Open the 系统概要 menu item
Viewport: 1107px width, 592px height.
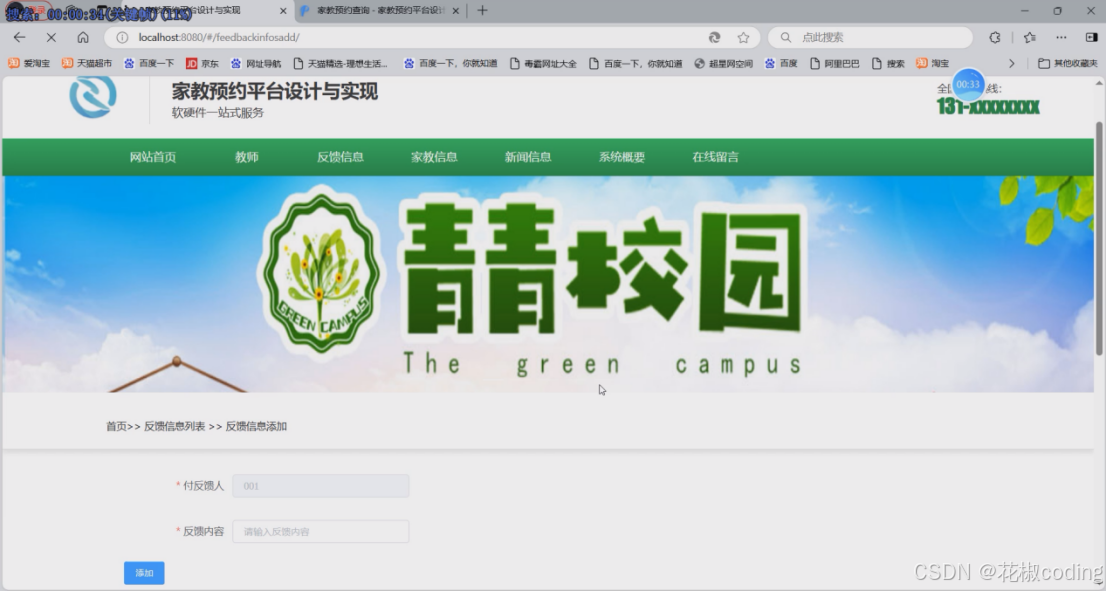pos(620,157)
